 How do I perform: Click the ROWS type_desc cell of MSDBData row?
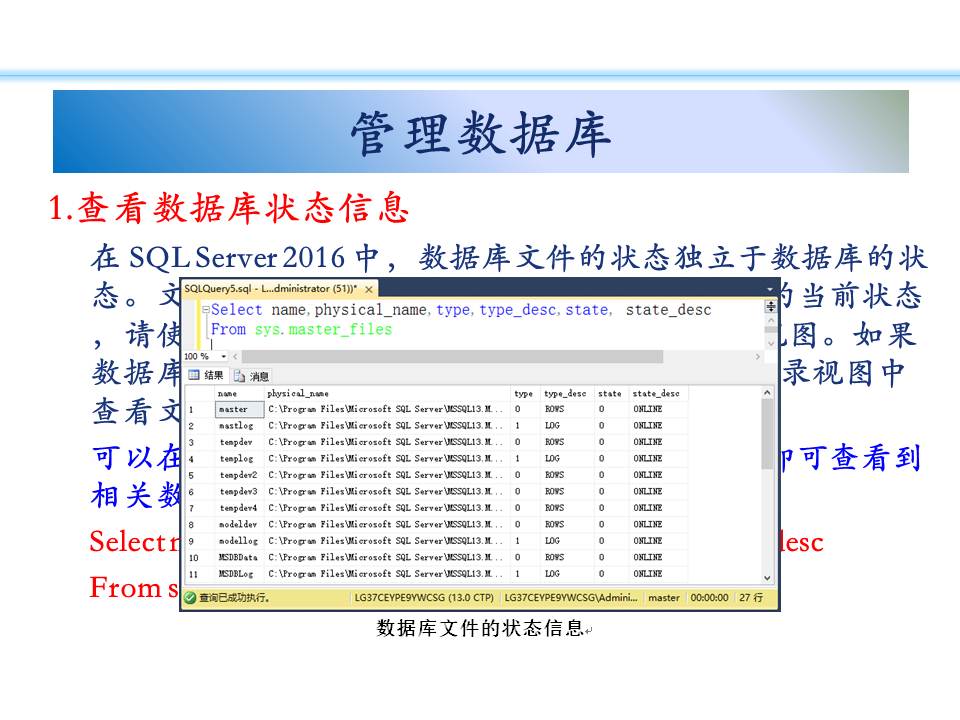tap(566, 558)
